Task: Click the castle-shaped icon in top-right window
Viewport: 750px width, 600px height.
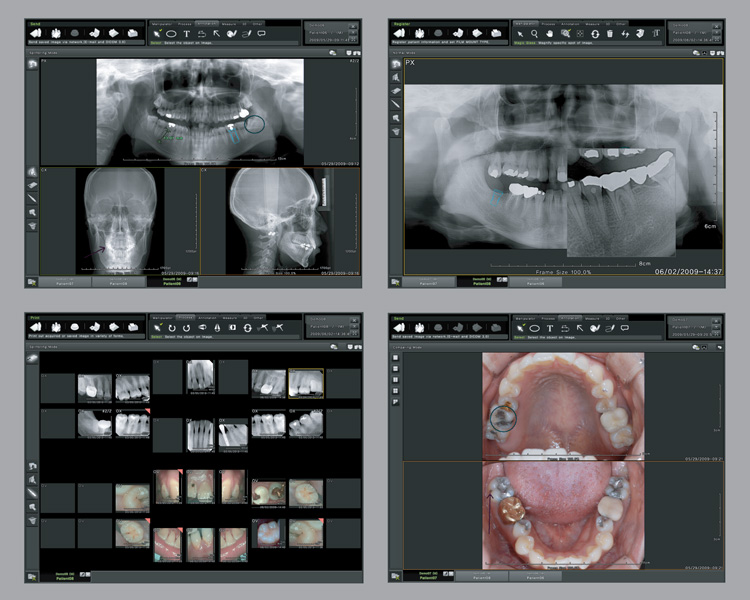Action: click(x=419, y=33)
